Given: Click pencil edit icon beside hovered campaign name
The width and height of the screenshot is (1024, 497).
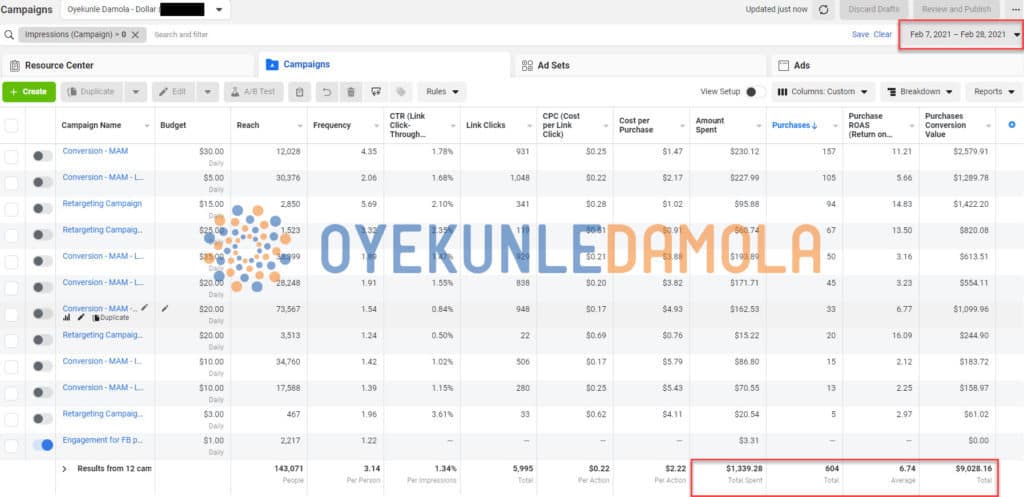Looking at the screenshot, I should pos(144,308).
